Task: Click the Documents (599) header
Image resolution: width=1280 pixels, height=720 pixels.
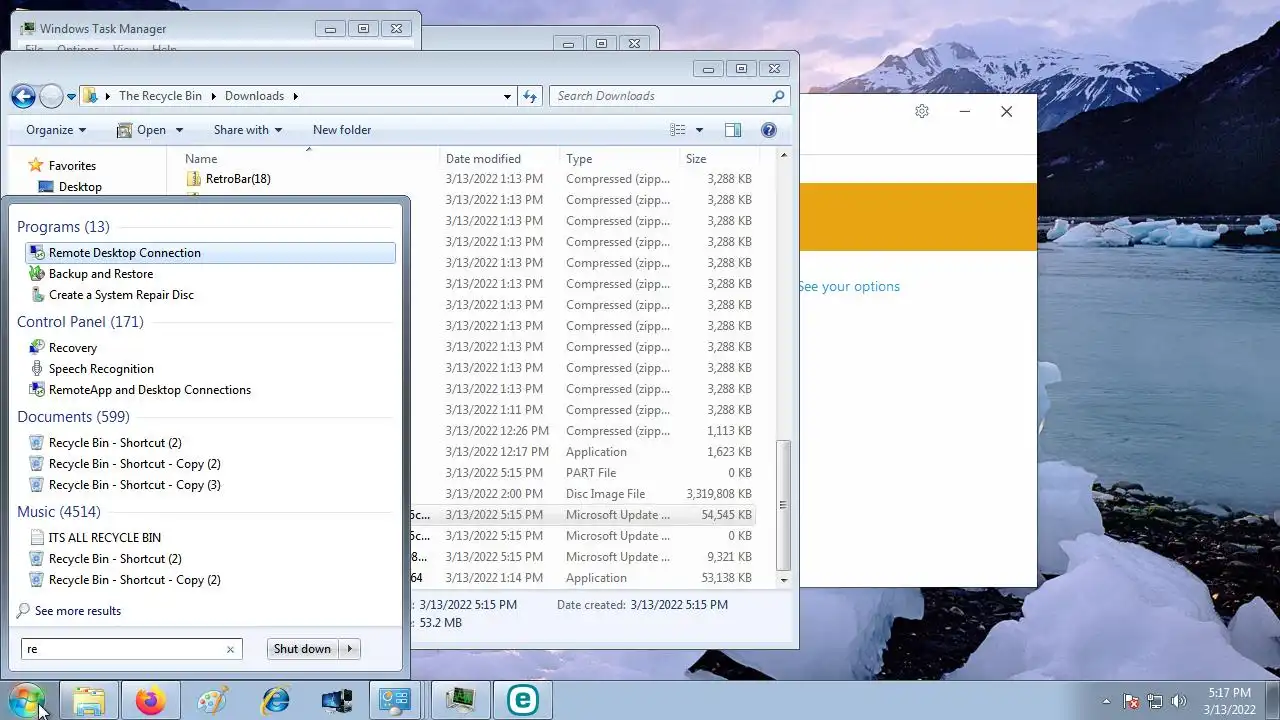Action: 73,417
